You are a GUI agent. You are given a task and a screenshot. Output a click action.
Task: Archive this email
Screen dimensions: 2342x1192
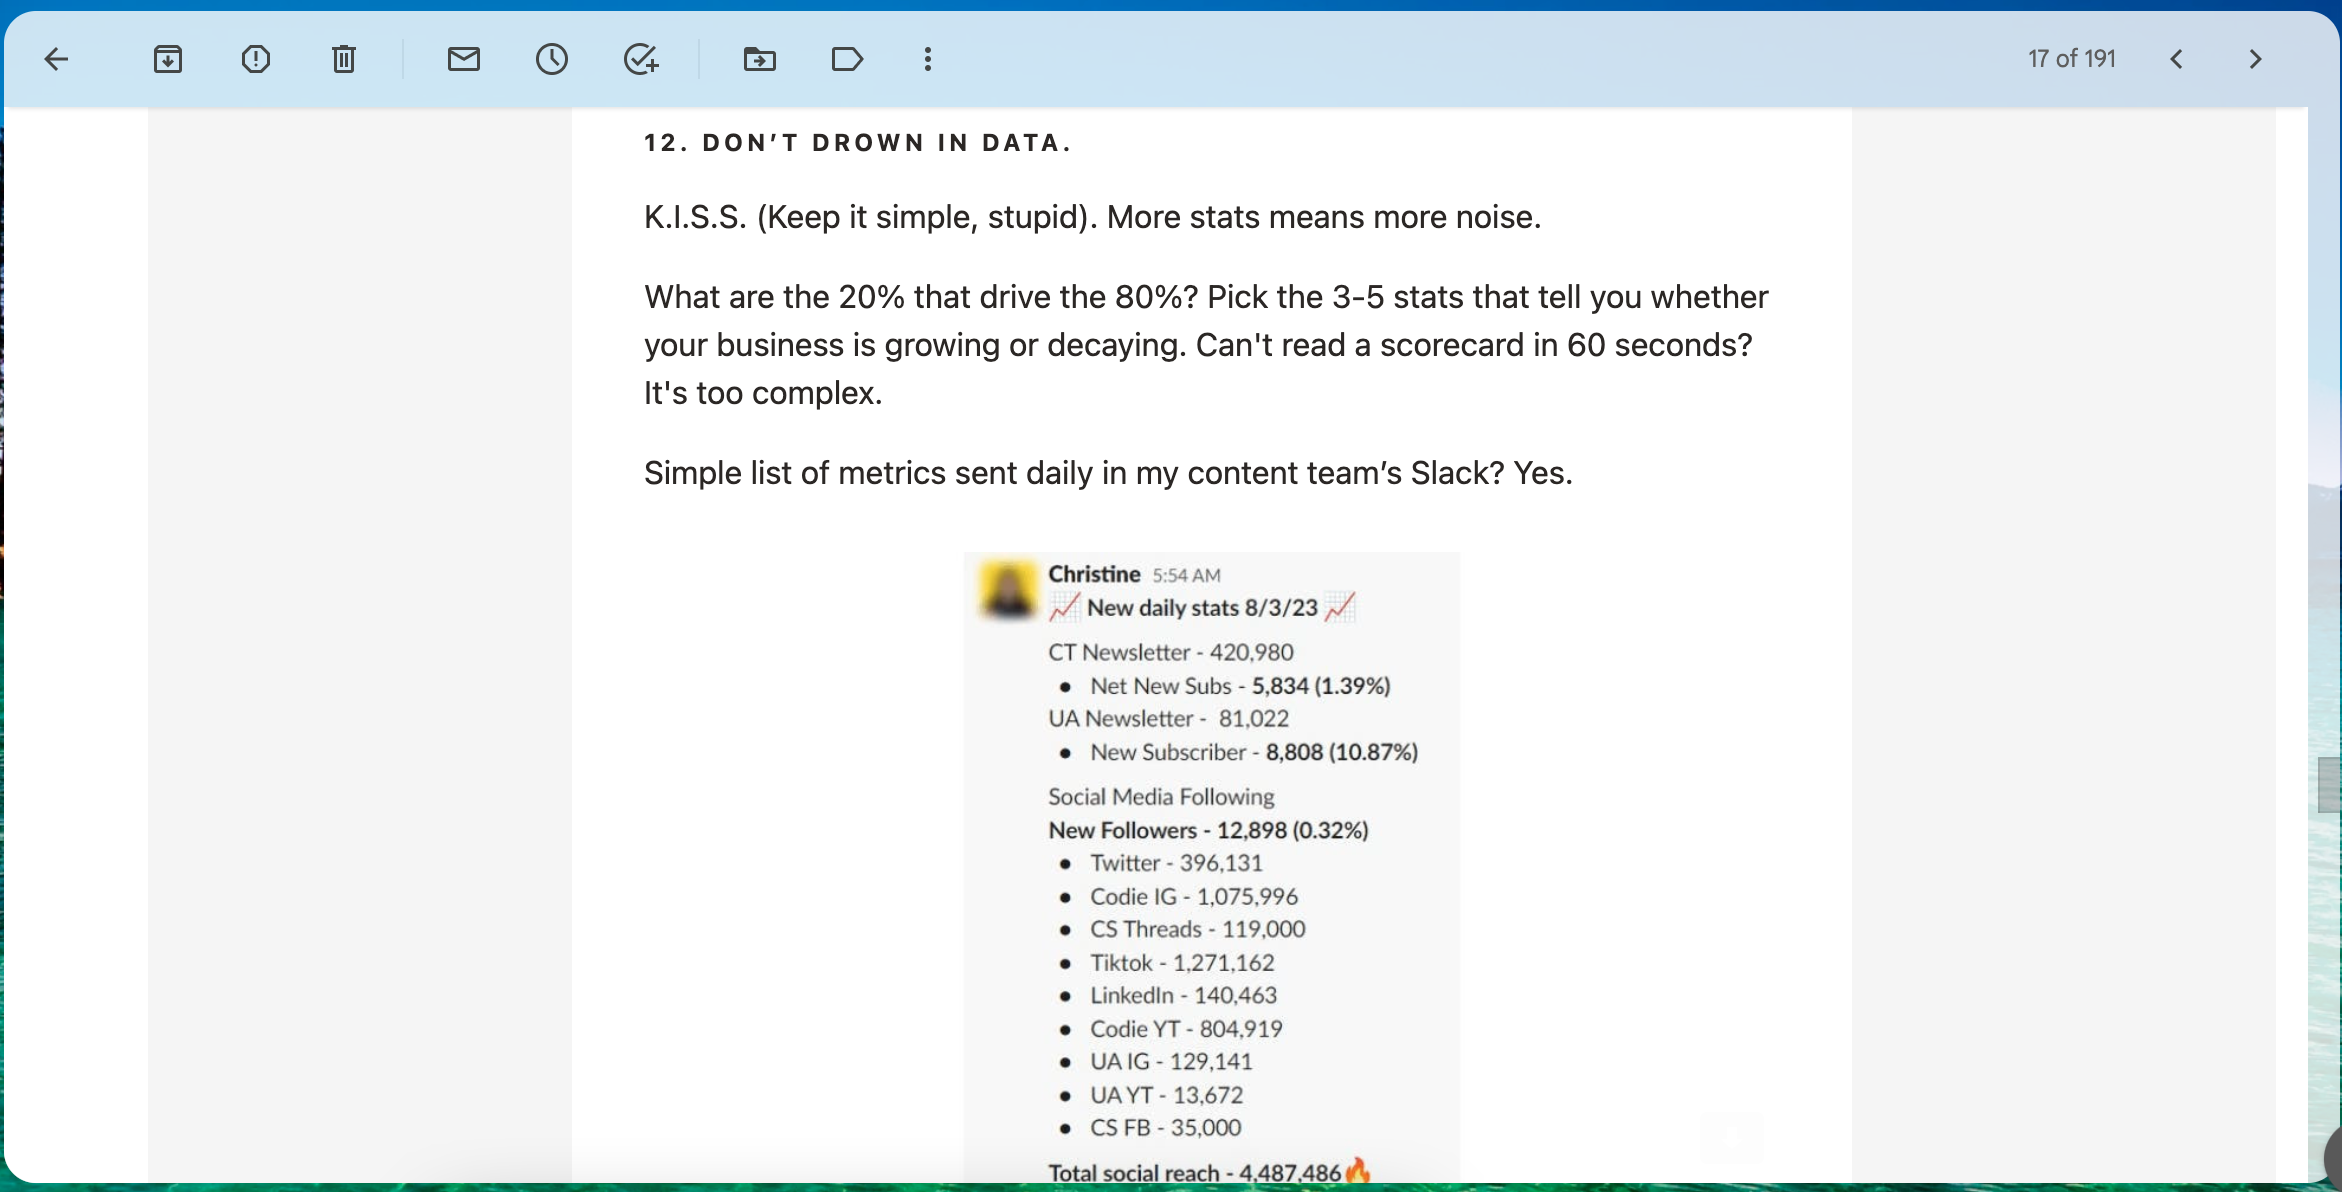[168, 59]
